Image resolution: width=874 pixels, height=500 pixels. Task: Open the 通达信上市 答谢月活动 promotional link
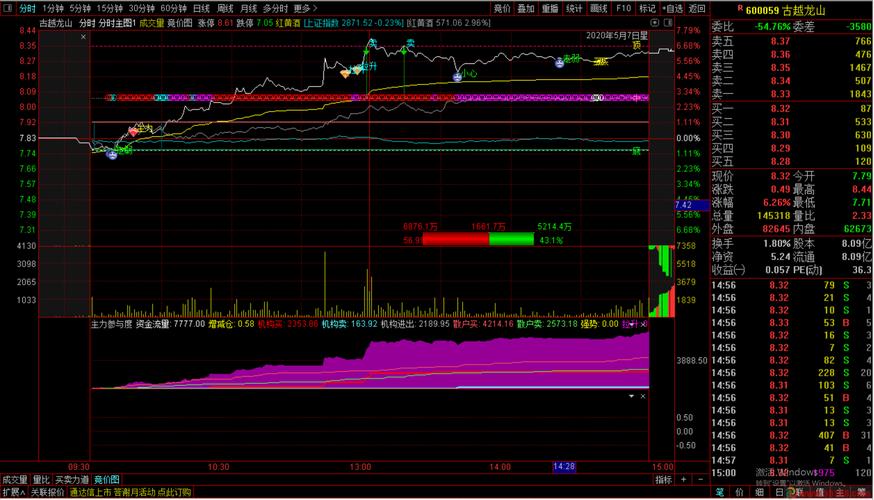click(127, 492)
